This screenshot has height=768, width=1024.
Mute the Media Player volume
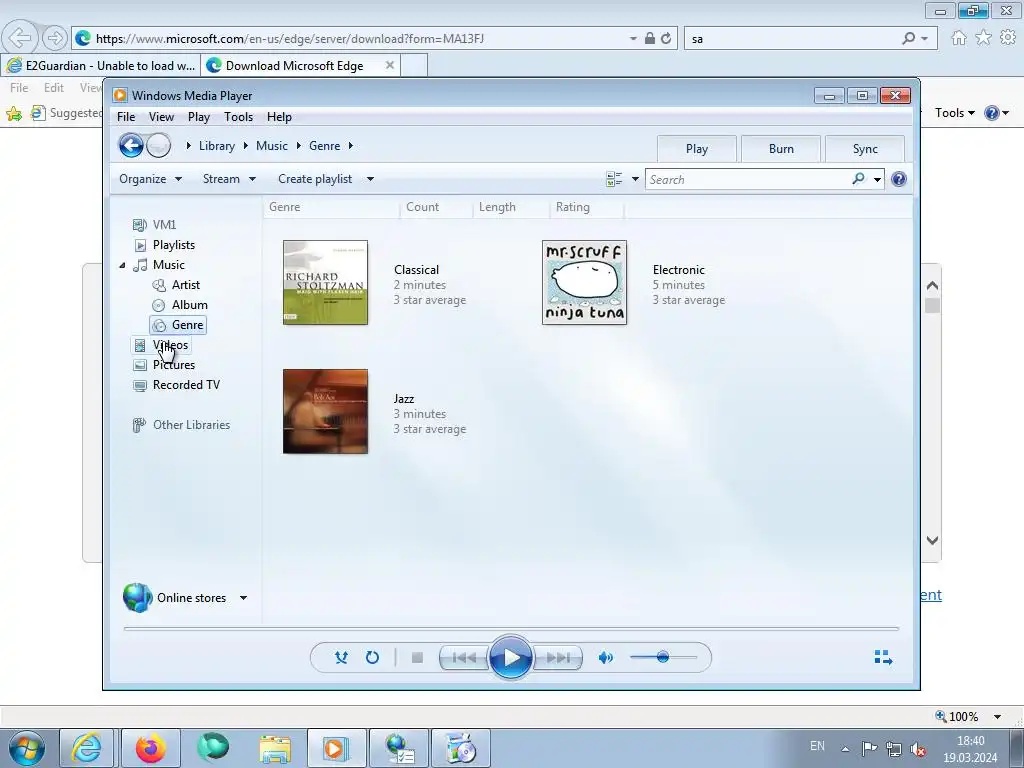605,658
